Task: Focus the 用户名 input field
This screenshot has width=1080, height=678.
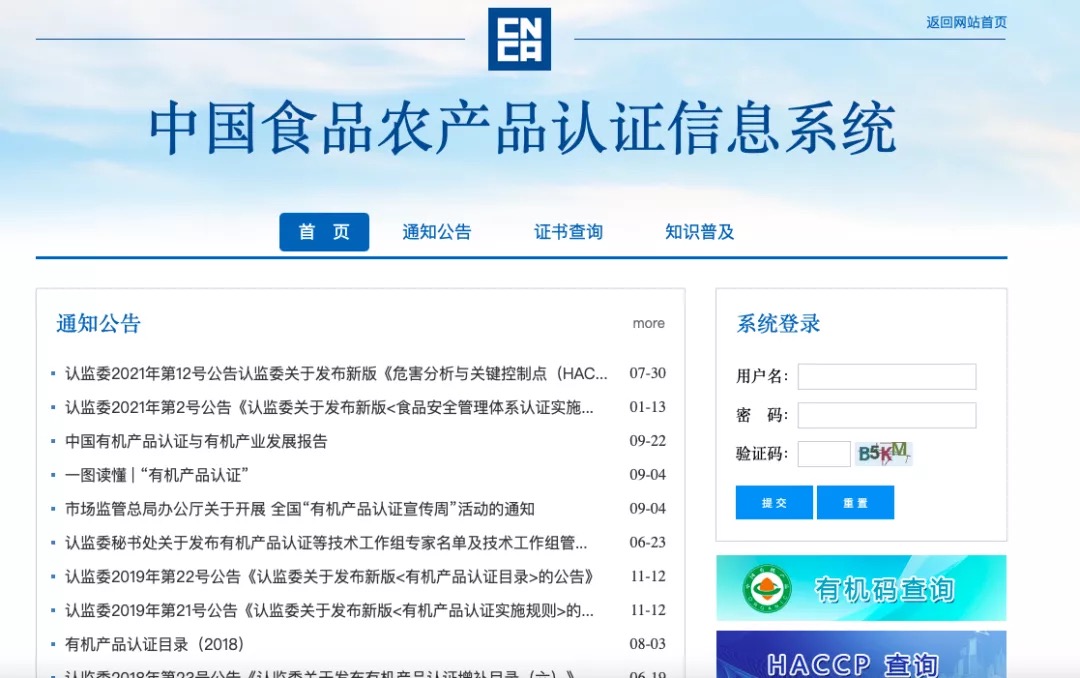Action: (x=886, y=376)
